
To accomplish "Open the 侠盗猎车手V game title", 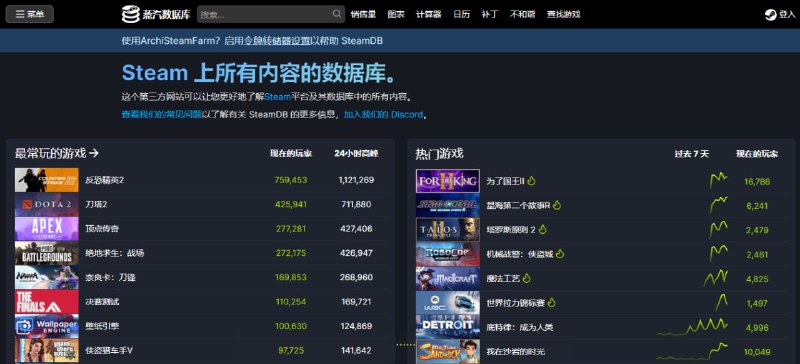I will coord(109,351).
